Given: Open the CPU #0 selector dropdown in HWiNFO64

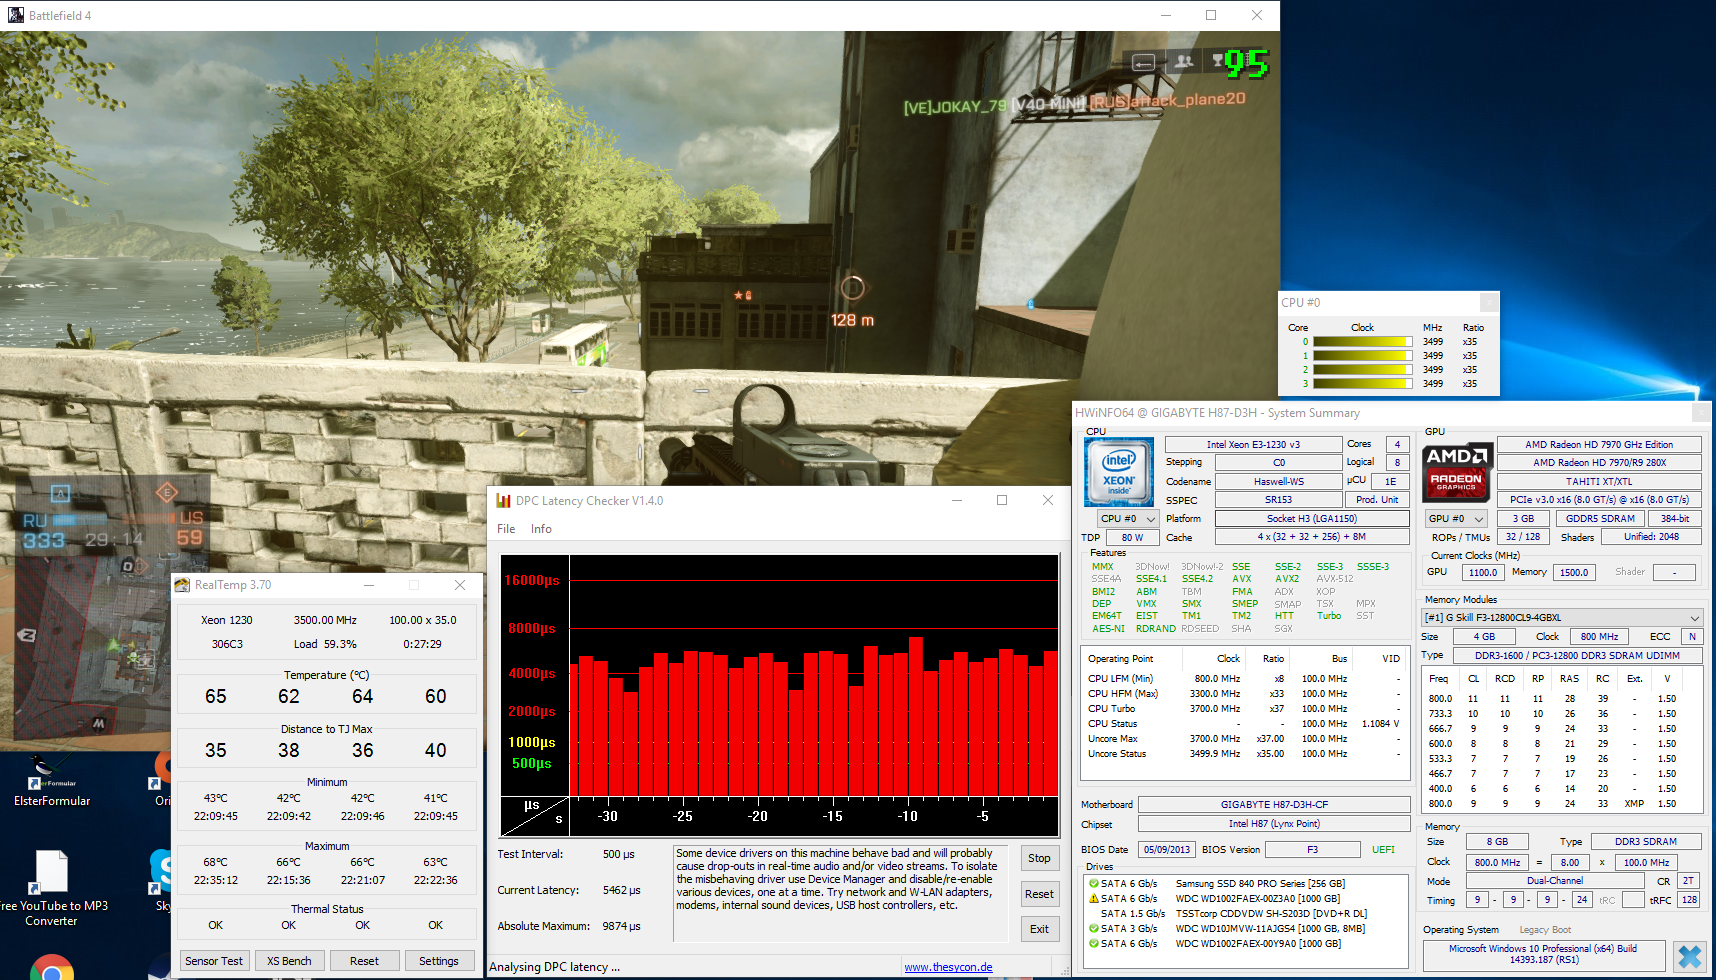Looking at the screenshot, I should [1127, 519].
